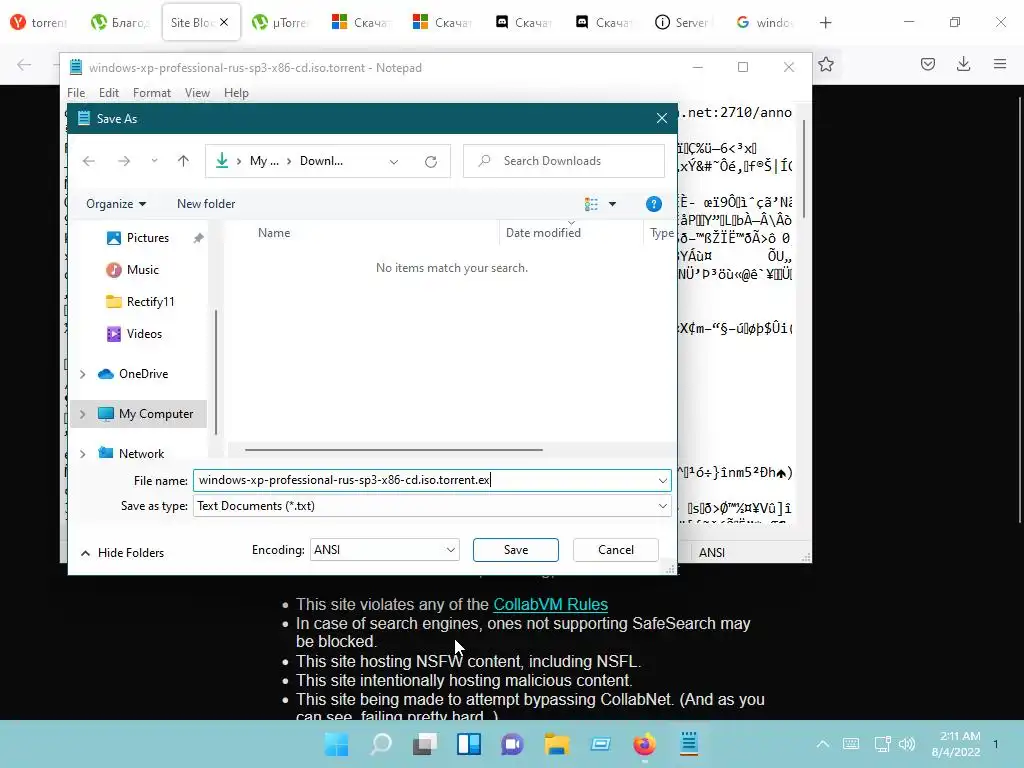Click the Save button

516,550
